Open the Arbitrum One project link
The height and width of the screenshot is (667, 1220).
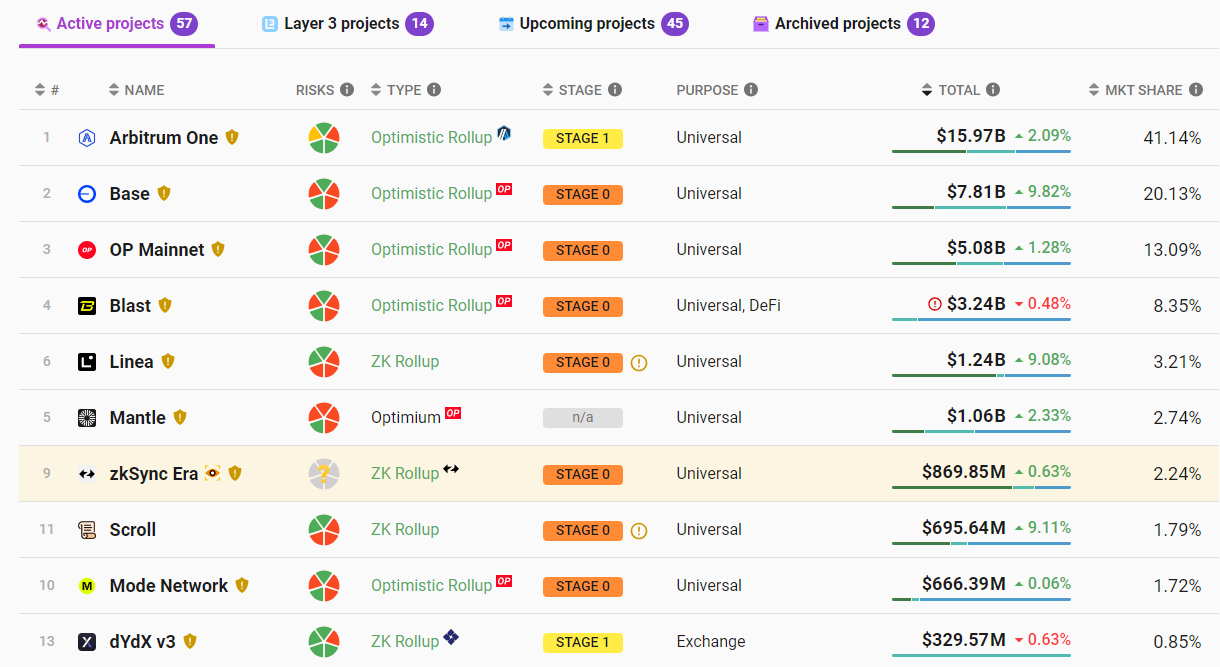coord(164,138)
